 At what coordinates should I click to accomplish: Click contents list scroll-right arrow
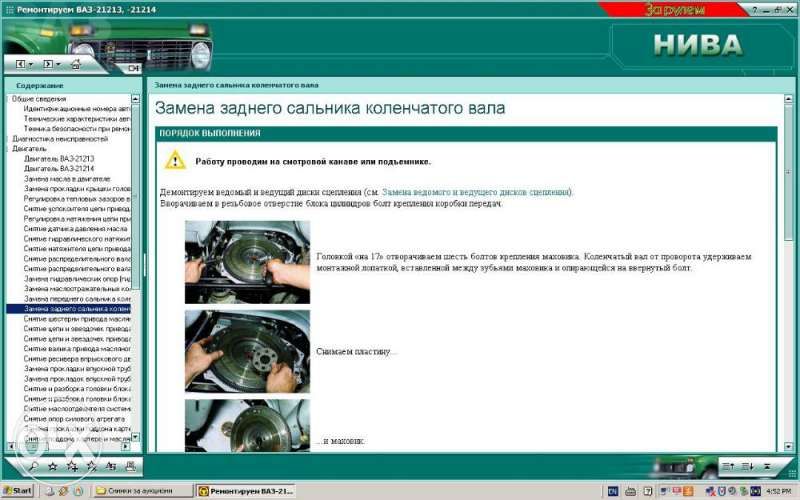point(126,446)
